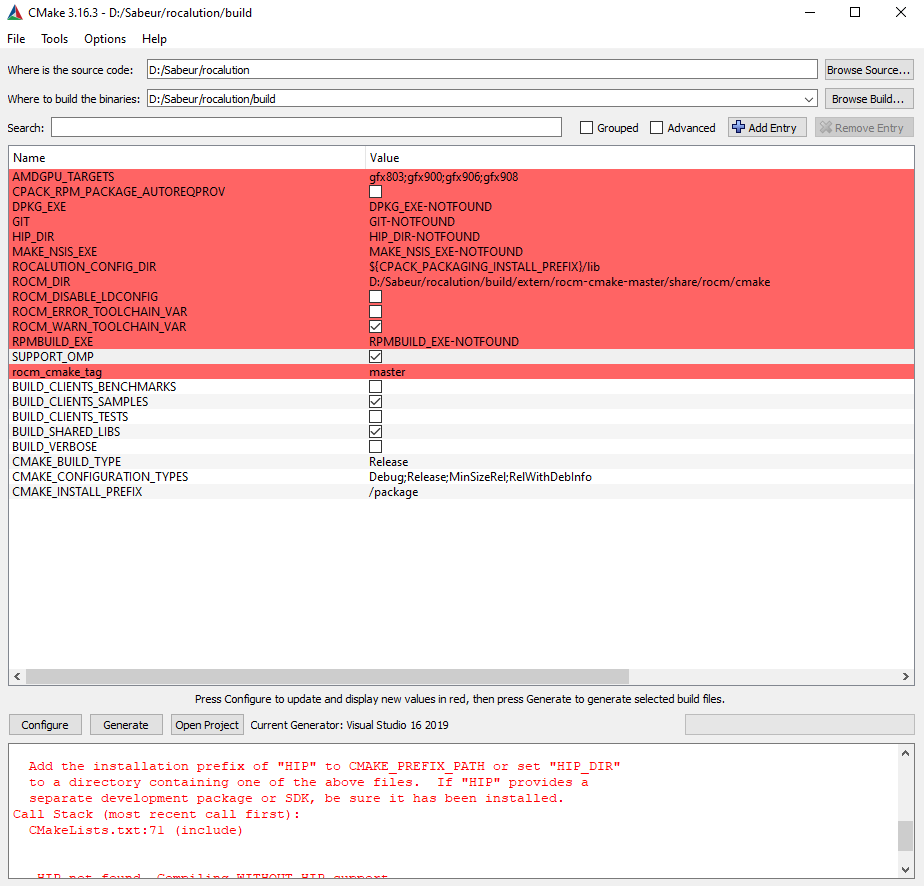
Task: Select DPKG_EXE-NOTFOUND value
Action: click(x=430, y=207)
